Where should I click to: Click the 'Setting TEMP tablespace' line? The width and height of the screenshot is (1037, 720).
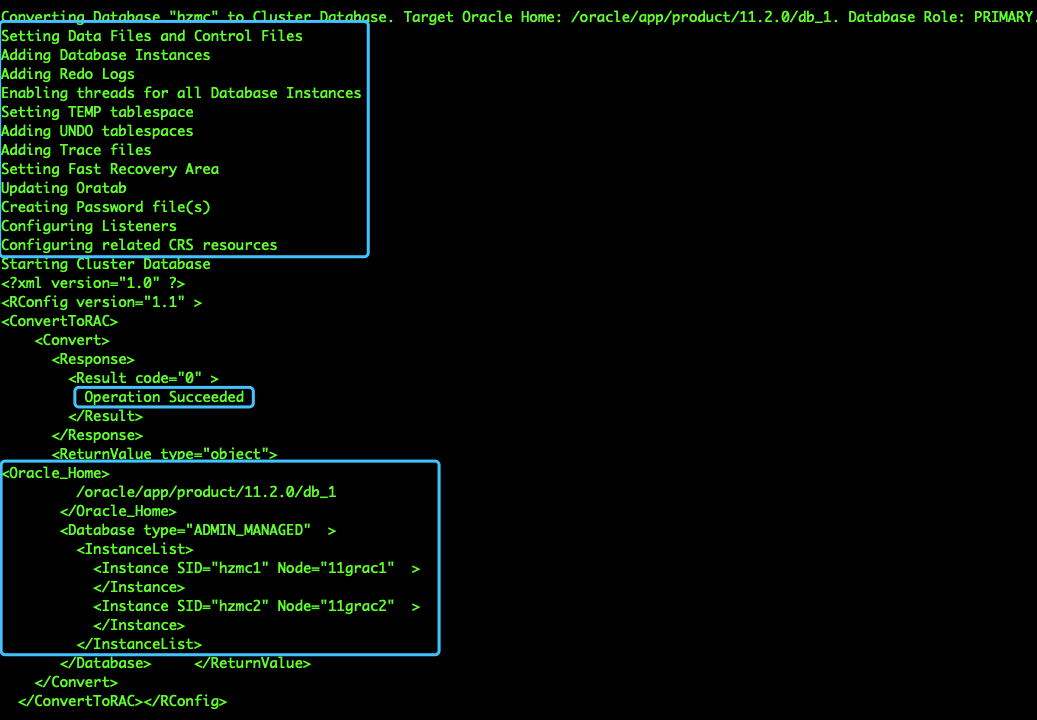[x=97, y=112]
